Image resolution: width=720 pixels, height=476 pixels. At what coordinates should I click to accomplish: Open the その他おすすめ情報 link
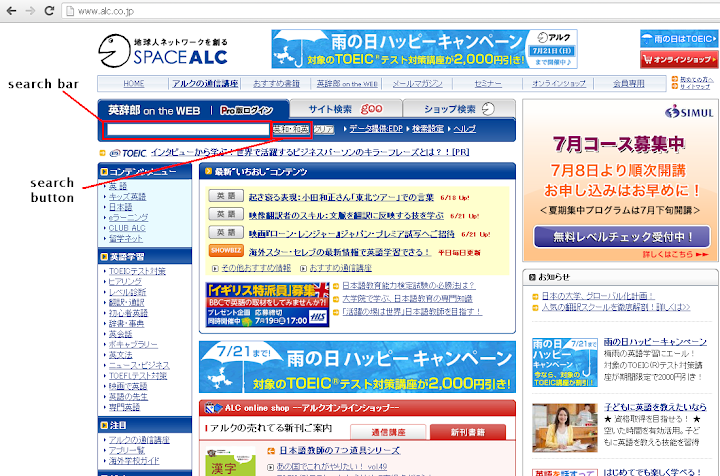256,268
